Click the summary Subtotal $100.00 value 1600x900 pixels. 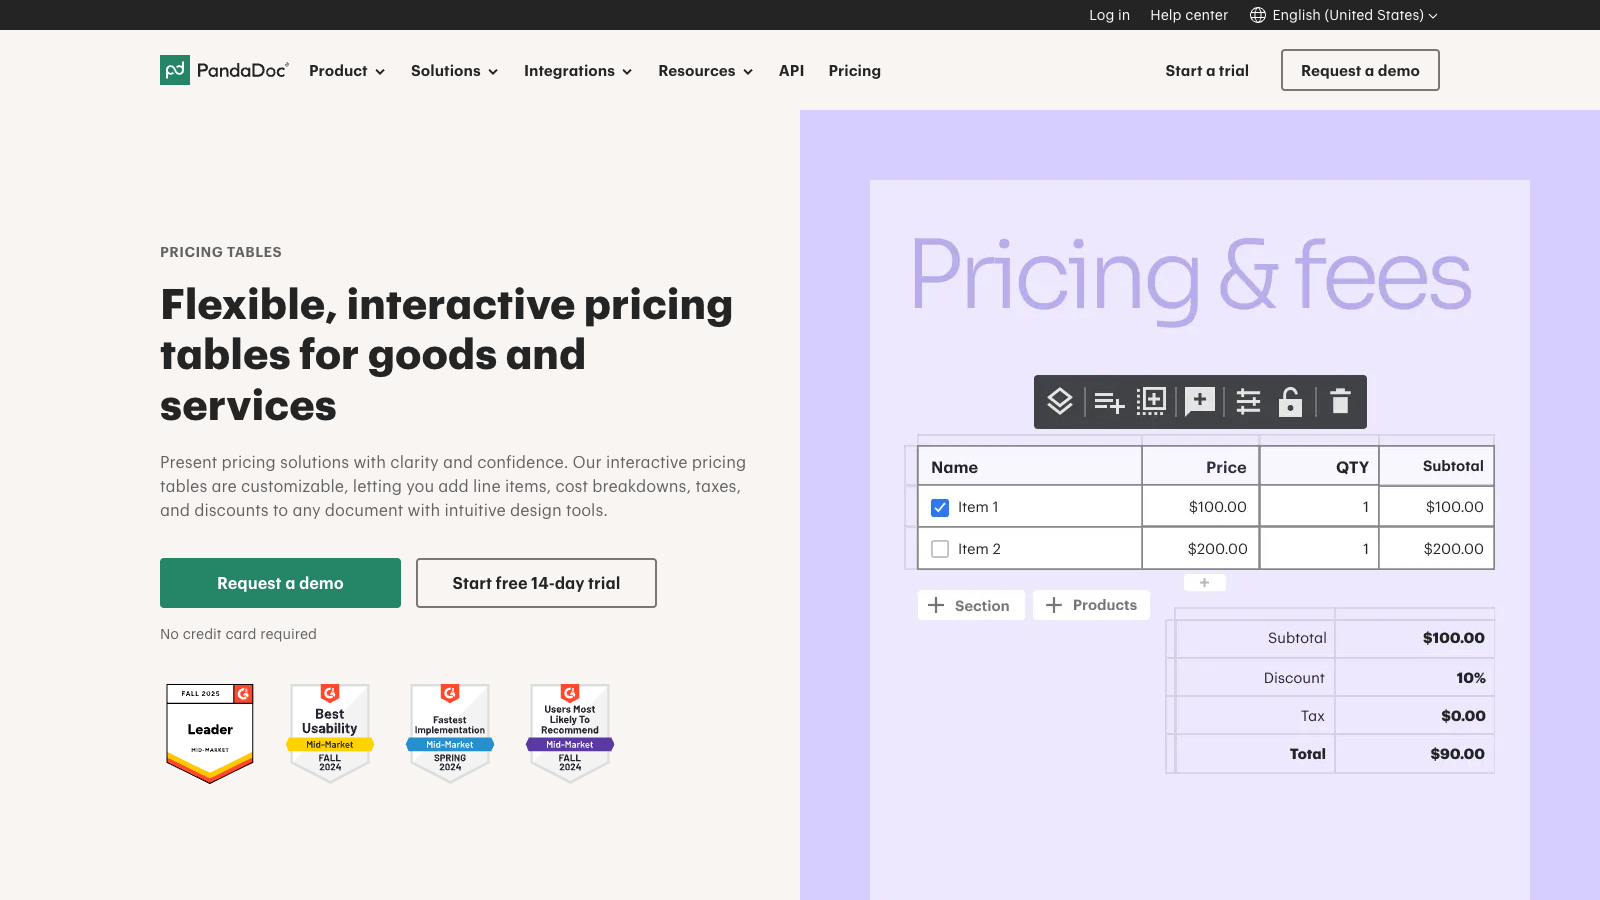click(x=1454, y=638)
